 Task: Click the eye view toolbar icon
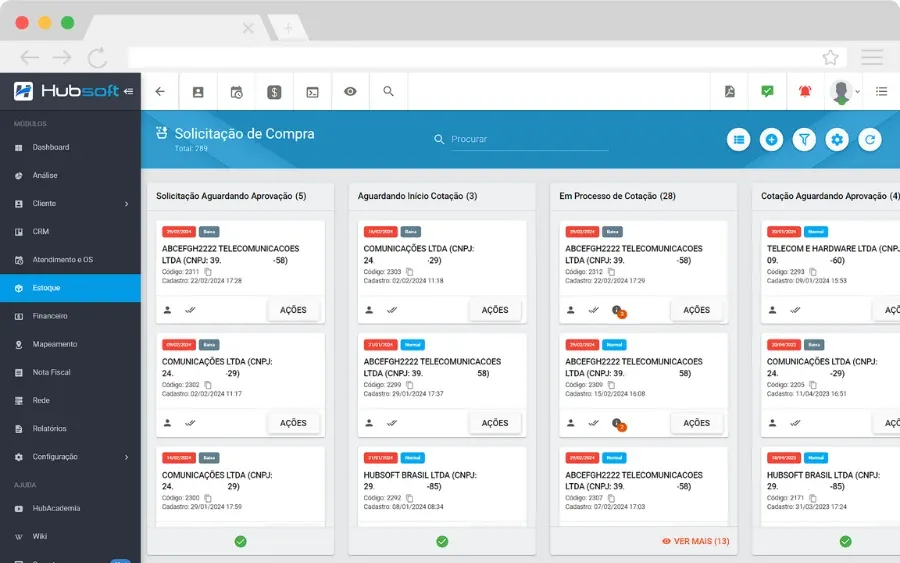pyautogui.click(x=350, y=91)
